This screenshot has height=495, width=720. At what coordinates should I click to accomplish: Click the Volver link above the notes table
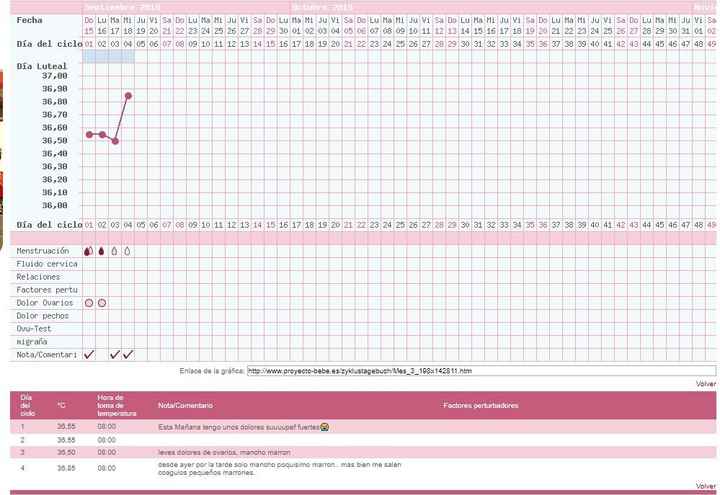coord(706,383)
